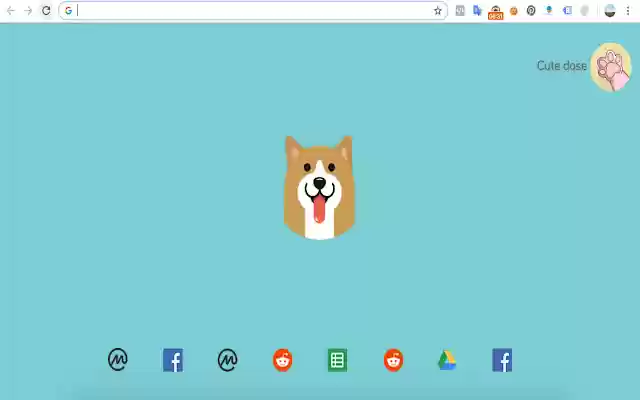Bookmark this page with the star icon
640x400 pixels.
(x=438, y=11)
